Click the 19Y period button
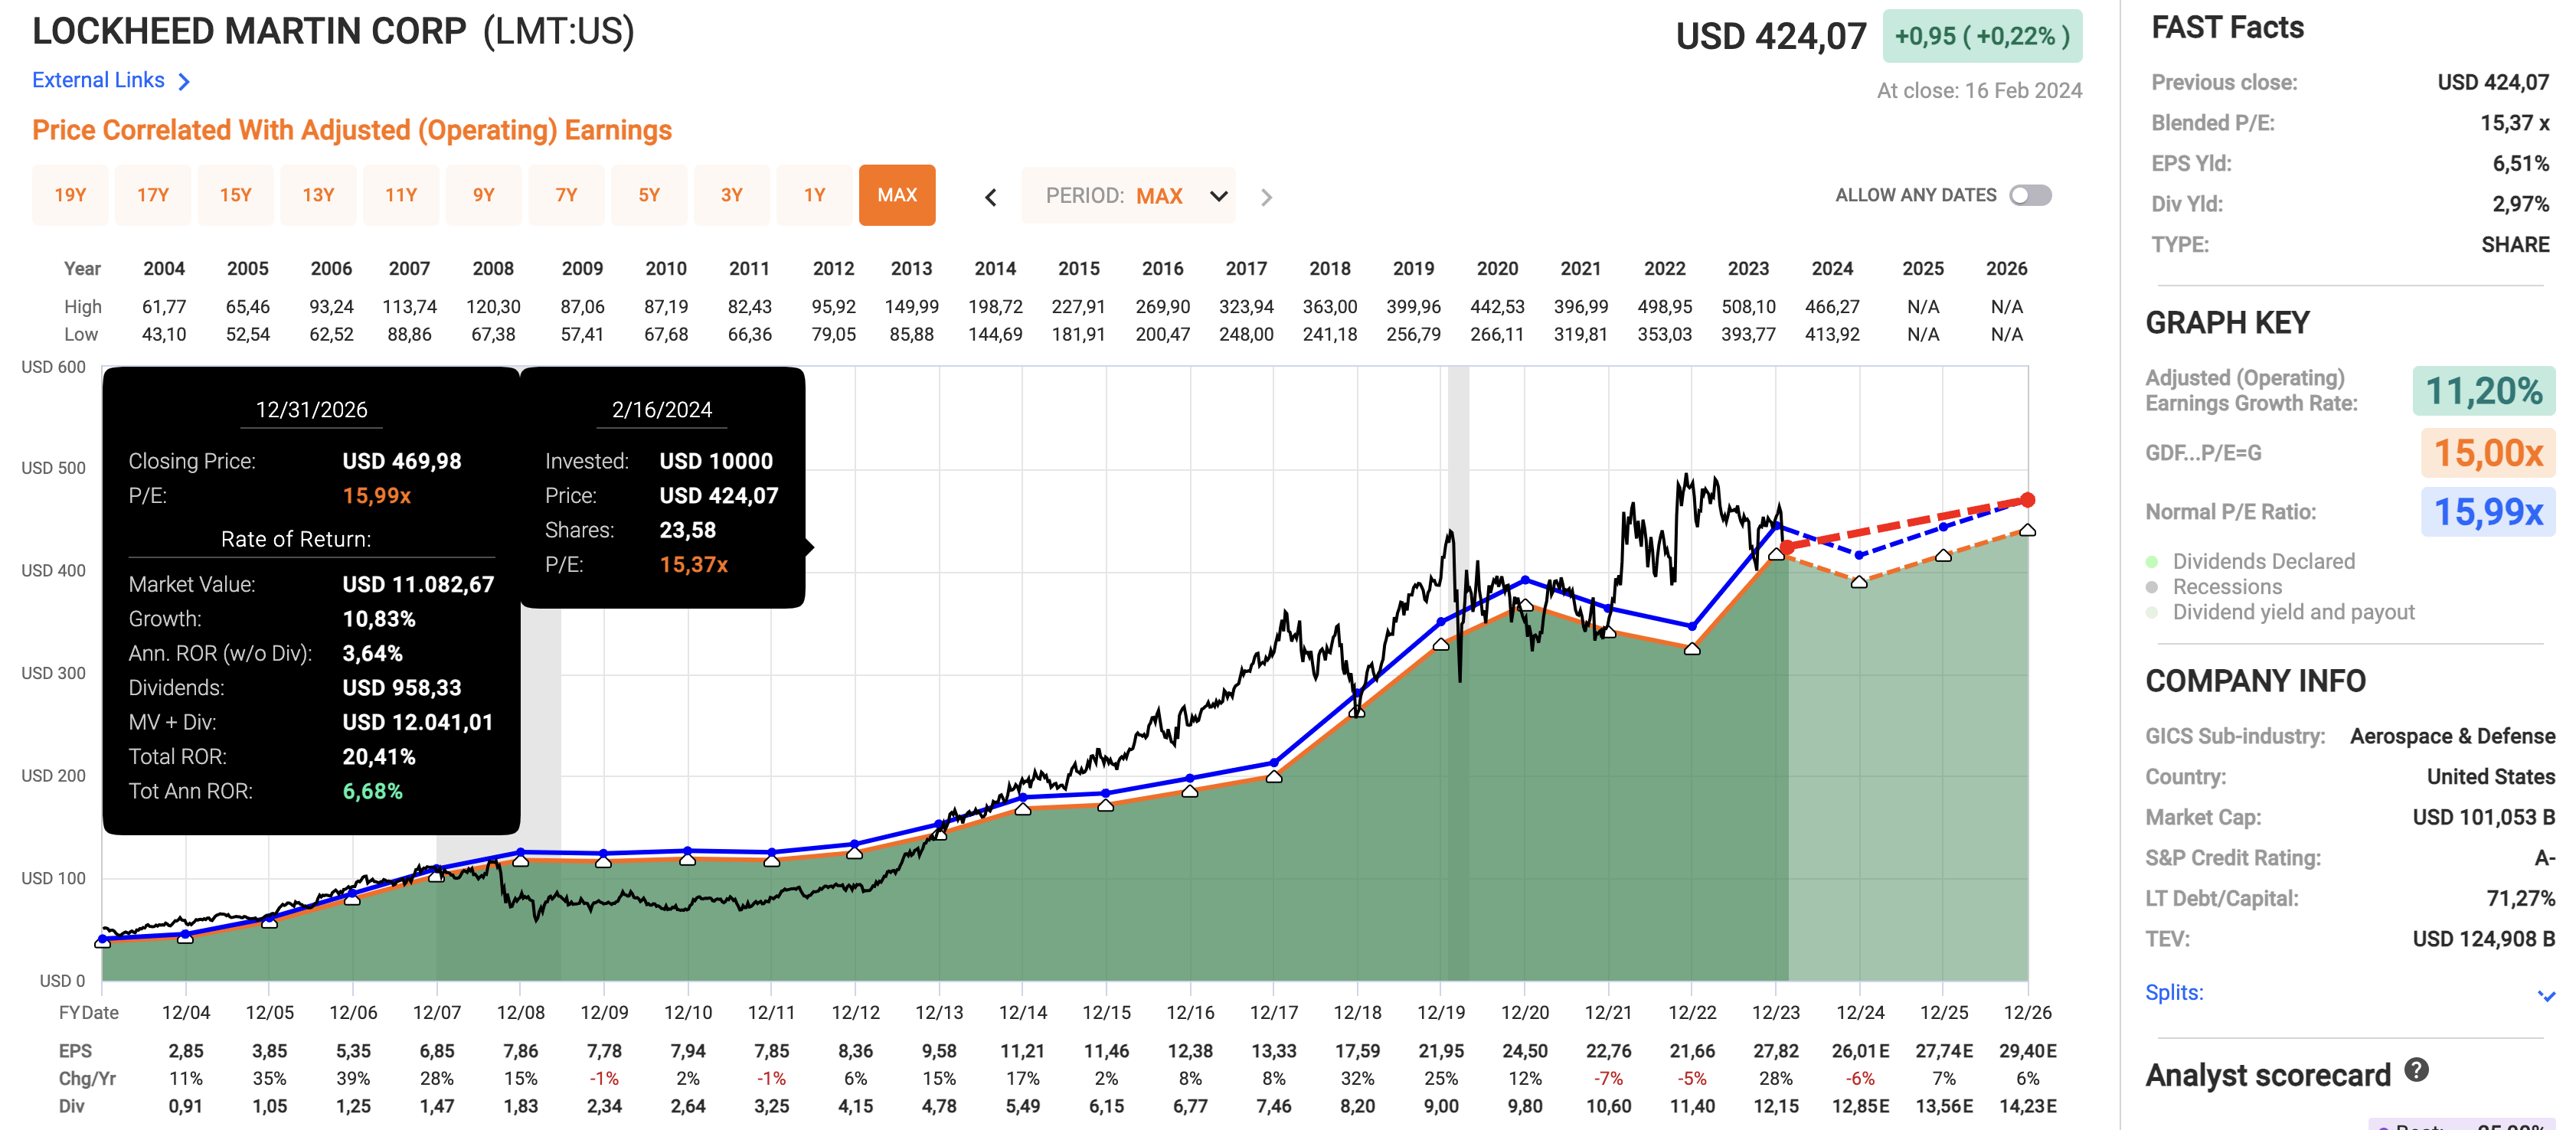The width and height of the screenshot is (2576, 1130). pos(70,195)
